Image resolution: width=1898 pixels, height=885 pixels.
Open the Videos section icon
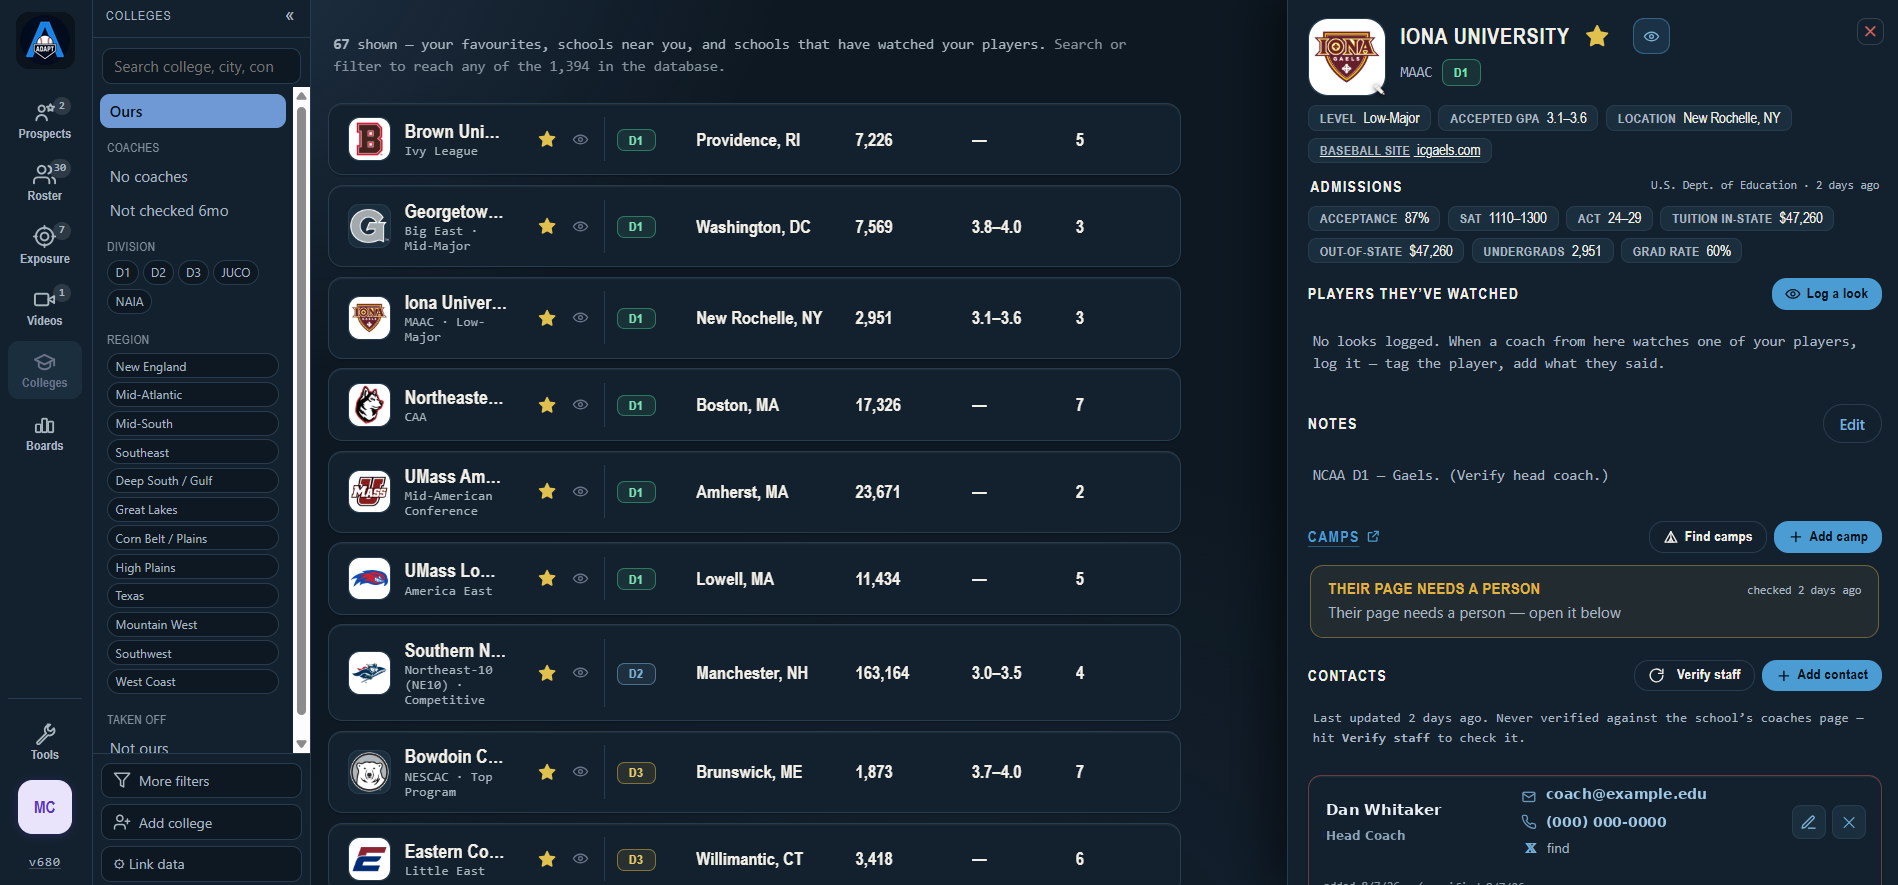[45, 307]
